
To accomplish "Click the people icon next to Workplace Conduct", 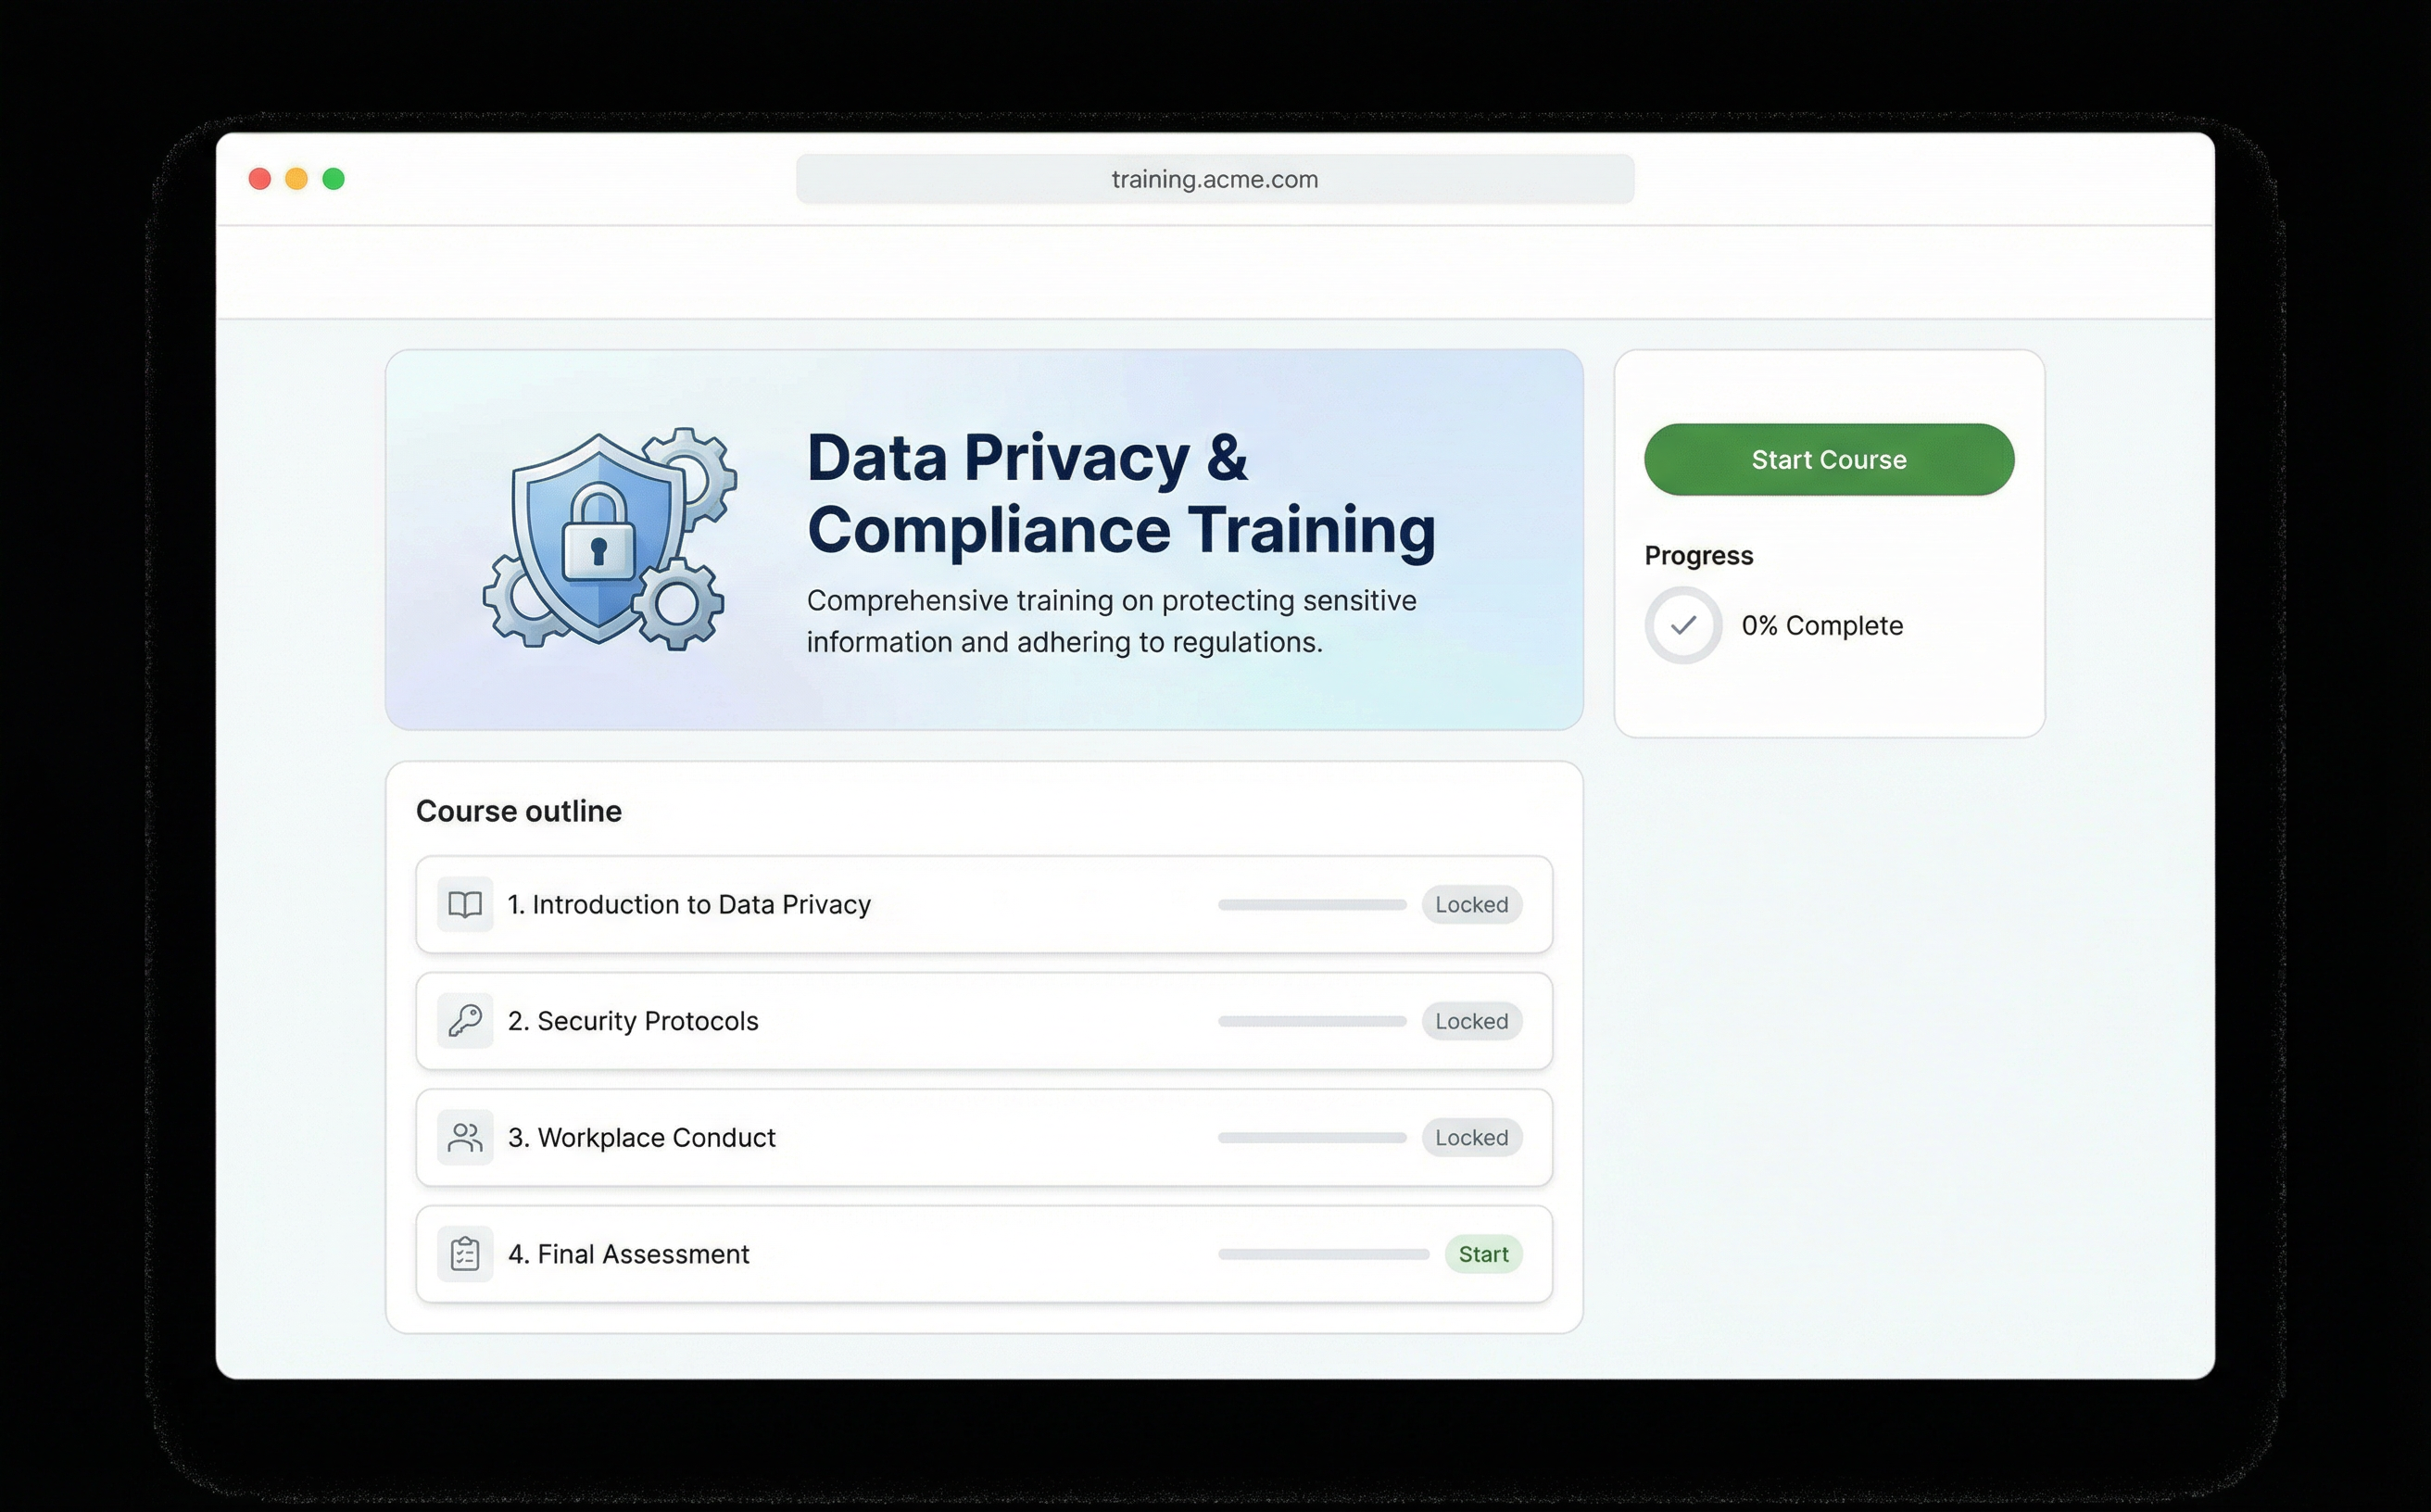I will tap(464, 1137).
